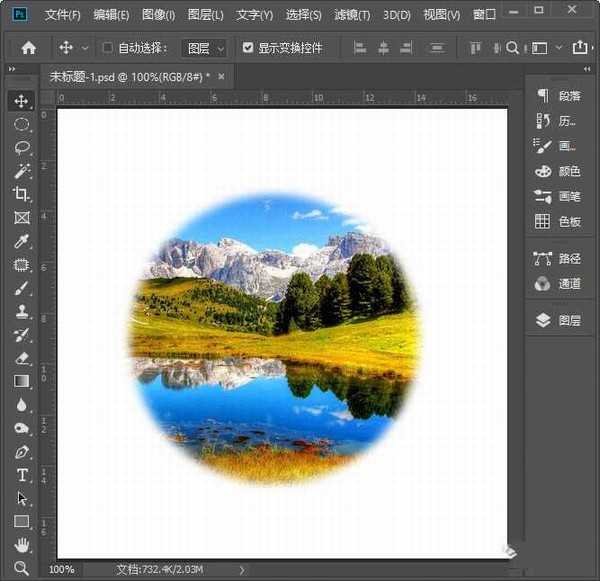This screenshot has height=581, width=600.
Task: Open the 滤镜(T) menu
Action: [350, 15]
